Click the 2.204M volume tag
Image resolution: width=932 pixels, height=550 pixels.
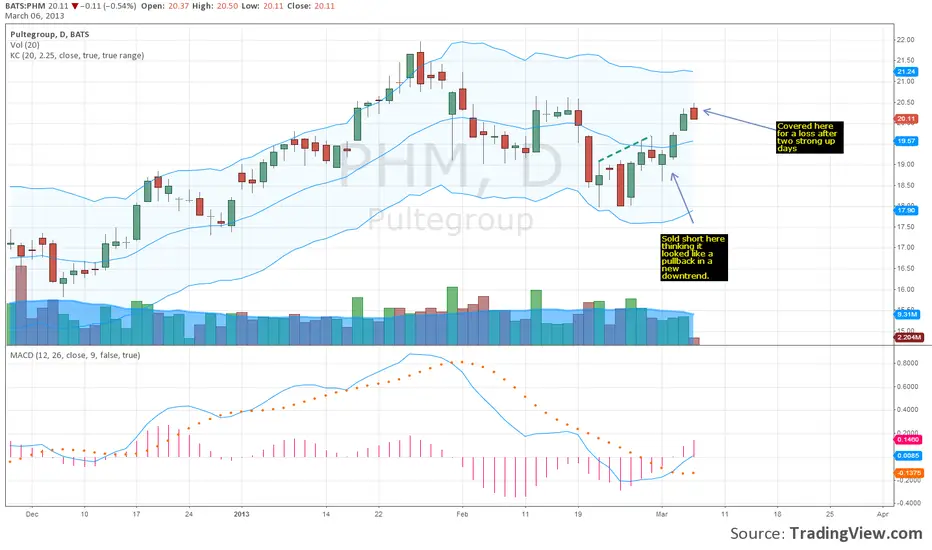pos(908,337)
